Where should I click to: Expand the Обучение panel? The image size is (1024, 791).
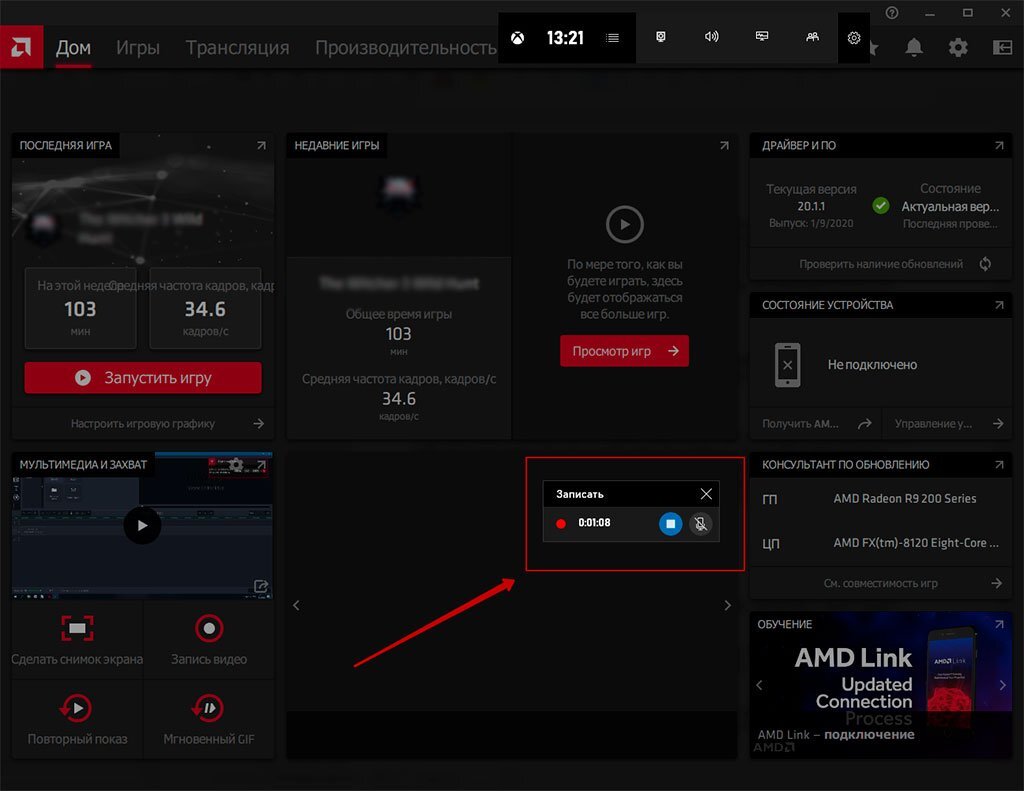[x=999, y=624]
